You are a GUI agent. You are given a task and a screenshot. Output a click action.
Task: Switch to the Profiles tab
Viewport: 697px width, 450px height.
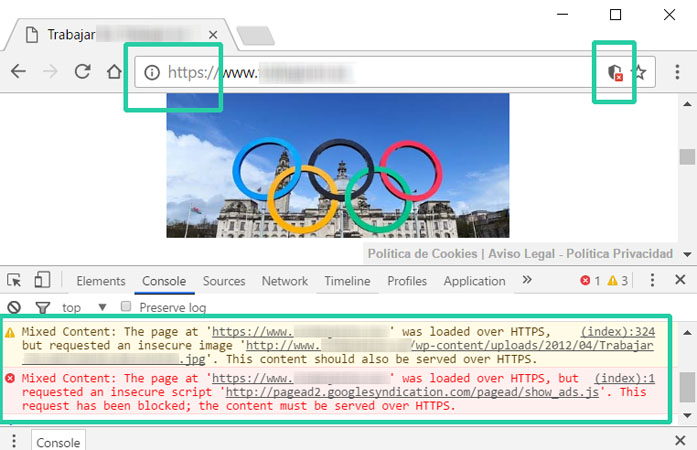click(x=407, y=281)
